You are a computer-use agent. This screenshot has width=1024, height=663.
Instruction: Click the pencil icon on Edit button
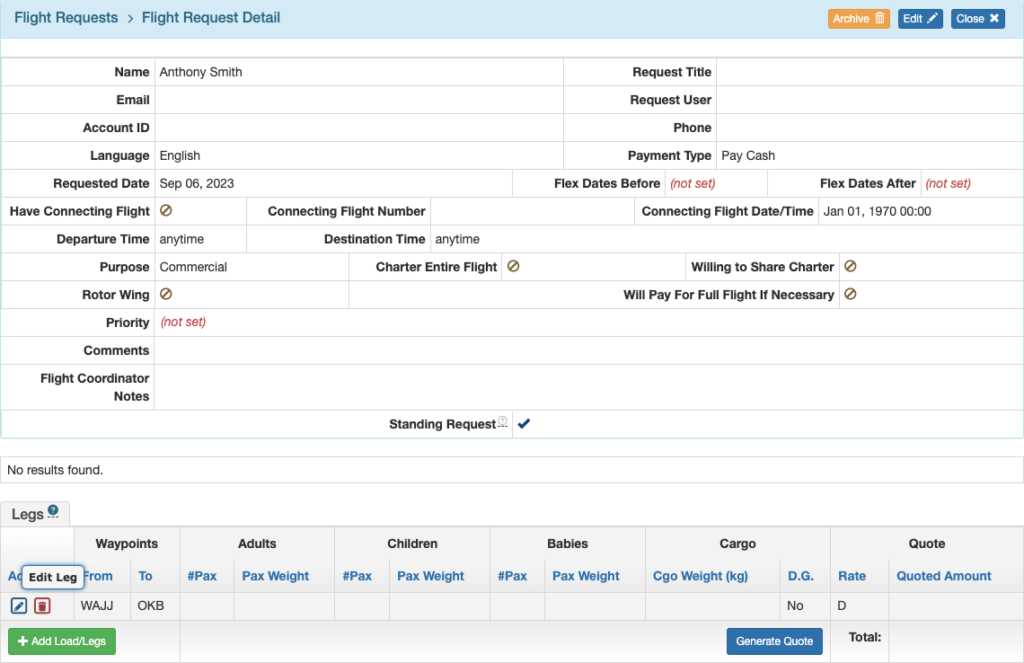point(930,18)
